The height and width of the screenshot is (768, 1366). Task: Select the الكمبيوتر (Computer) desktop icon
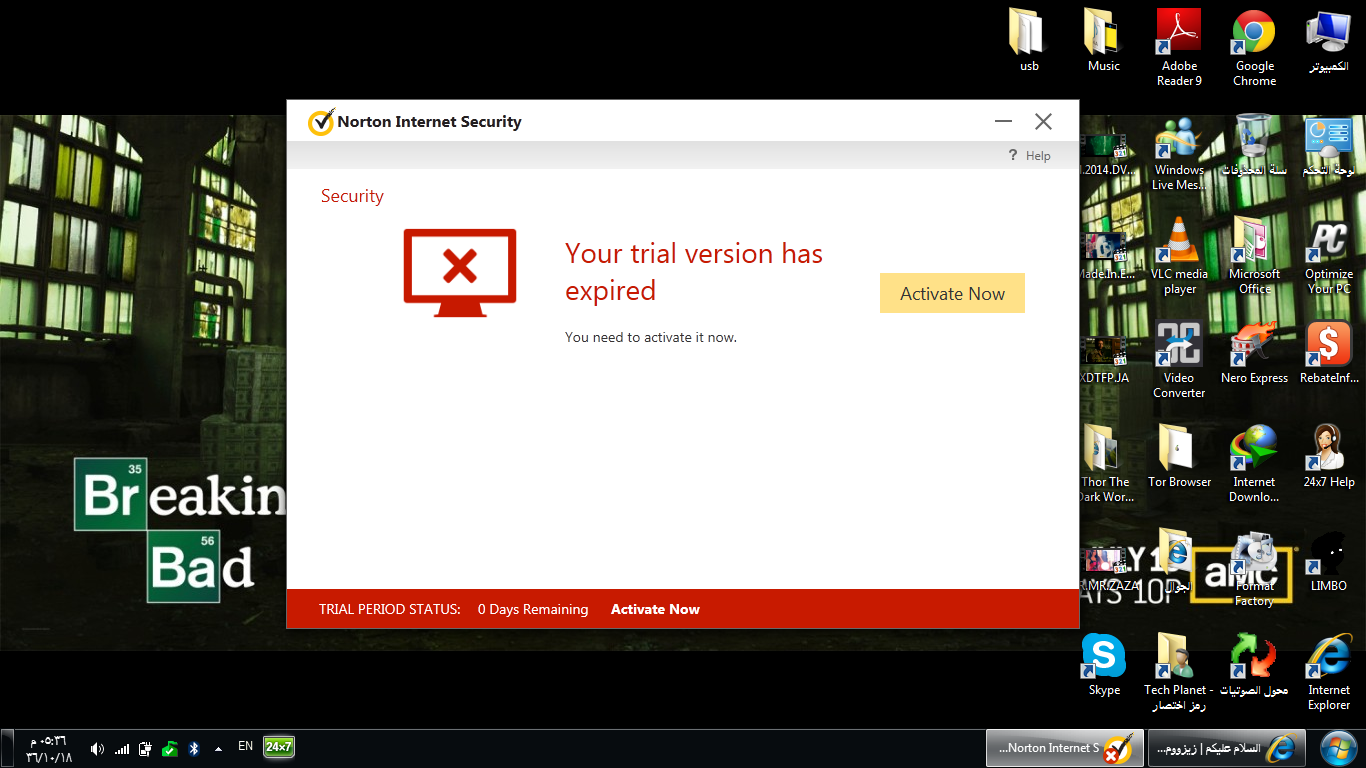(x=1329, y=41)
